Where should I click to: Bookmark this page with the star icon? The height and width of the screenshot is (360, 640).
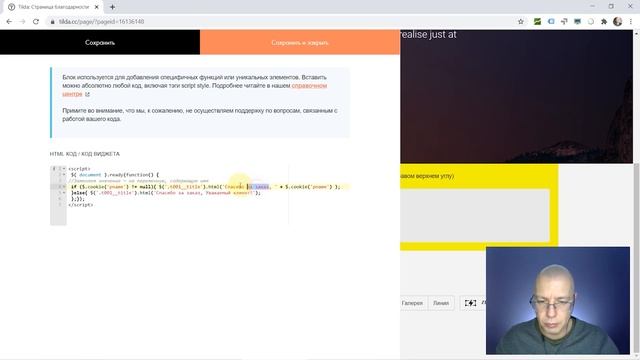coord(521,22)
